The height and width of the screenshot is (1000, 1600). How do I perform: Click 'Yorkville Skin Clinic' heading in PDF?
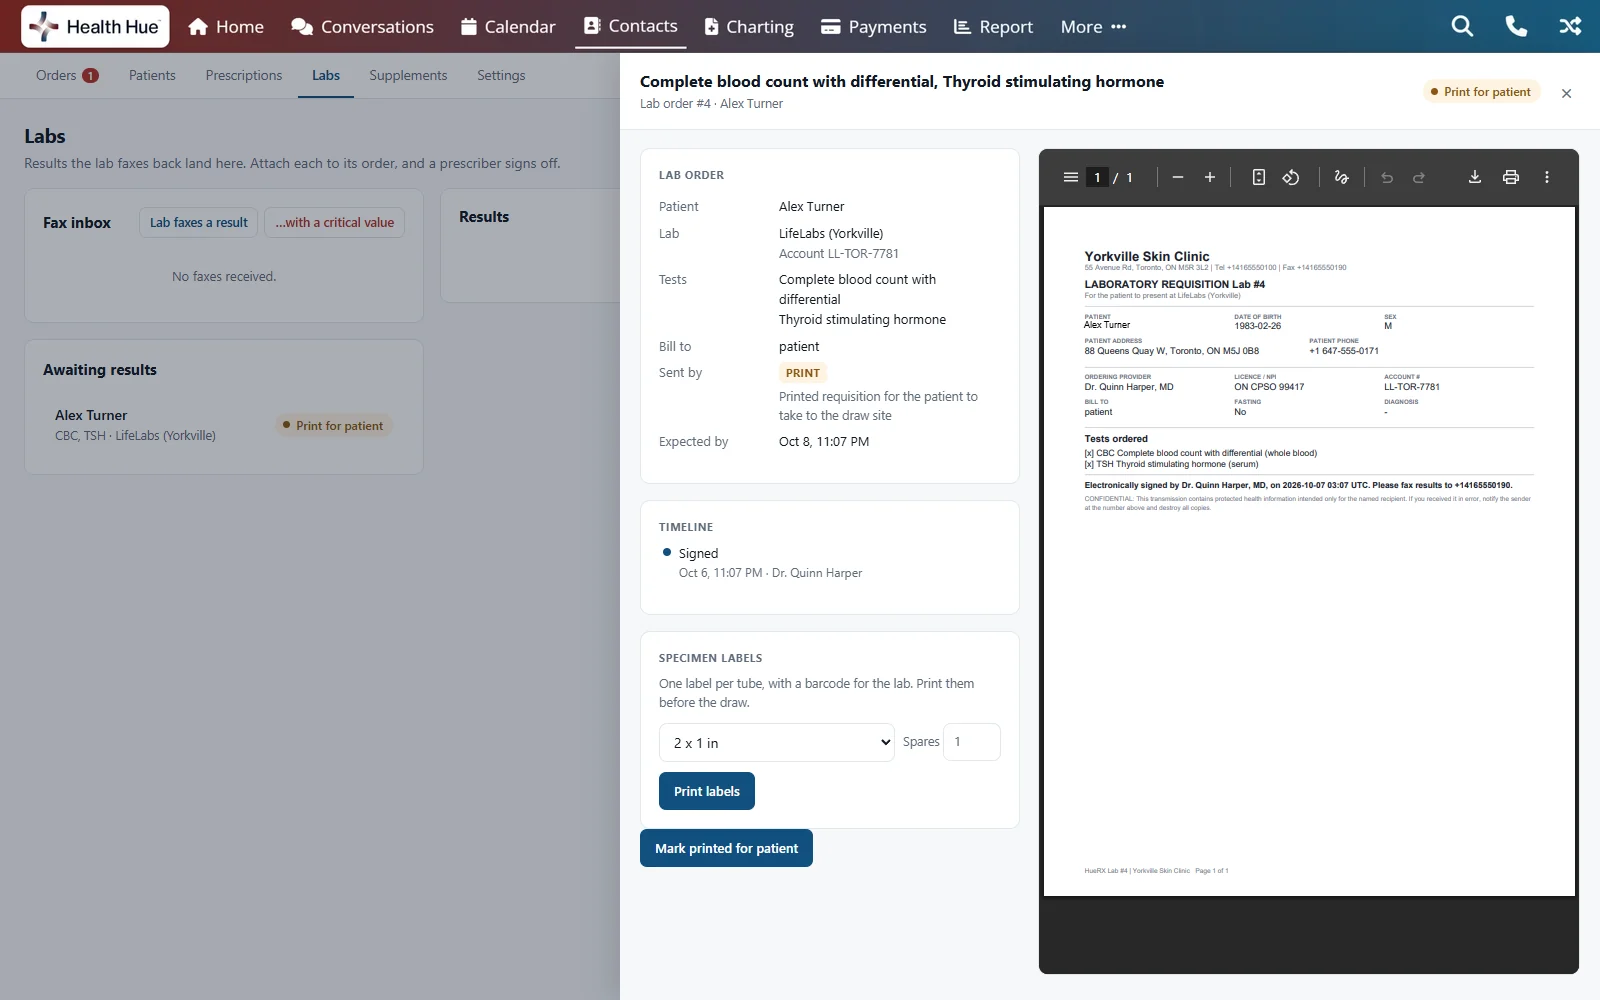tap(1147, 256)
